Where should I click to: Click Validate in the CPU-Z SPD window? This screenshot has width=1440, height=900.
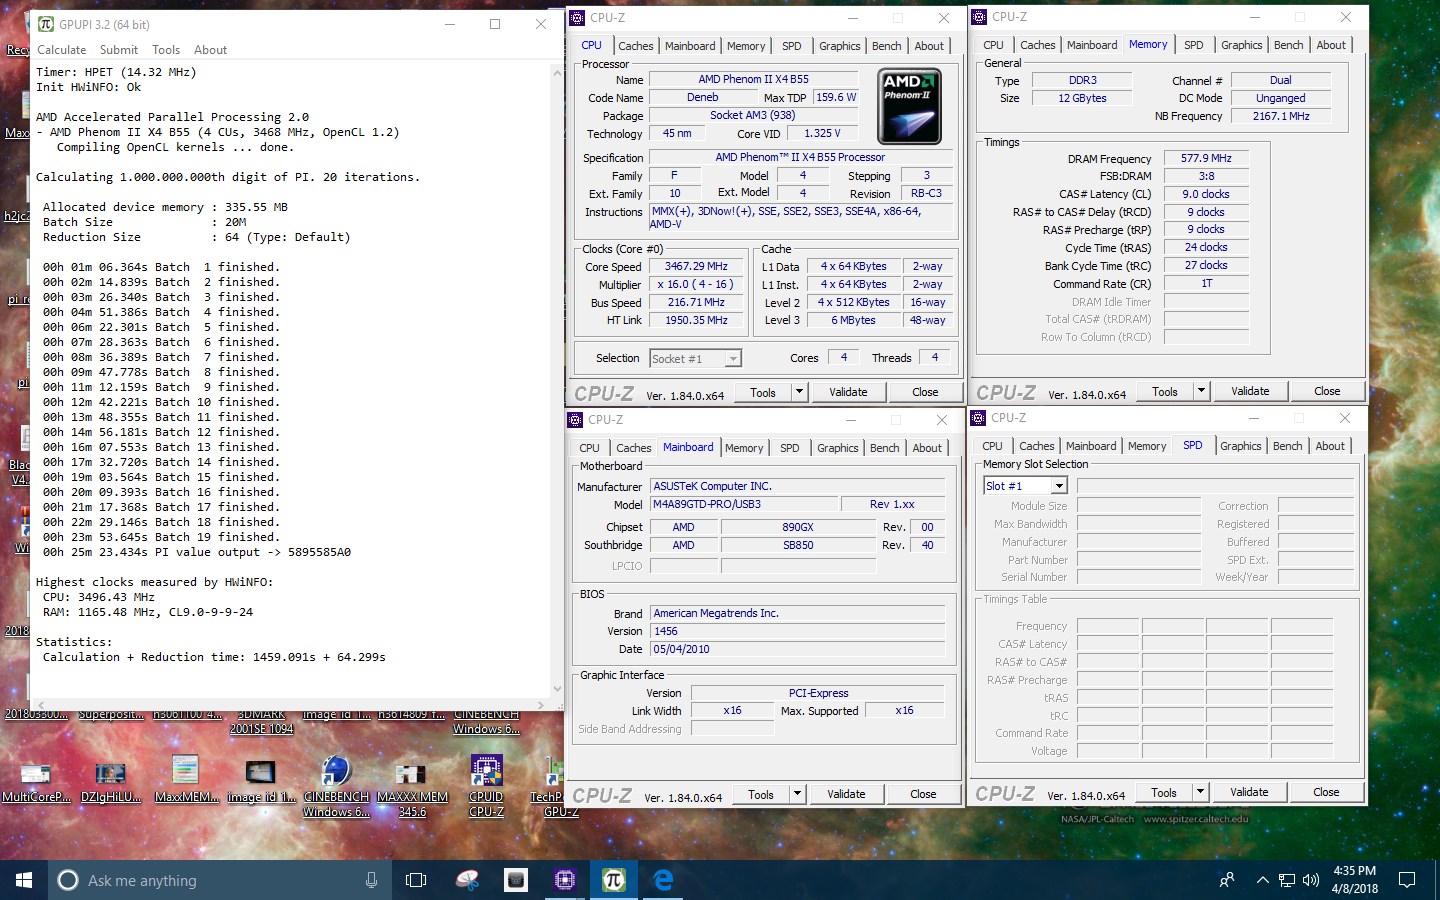coord(1249,792)
